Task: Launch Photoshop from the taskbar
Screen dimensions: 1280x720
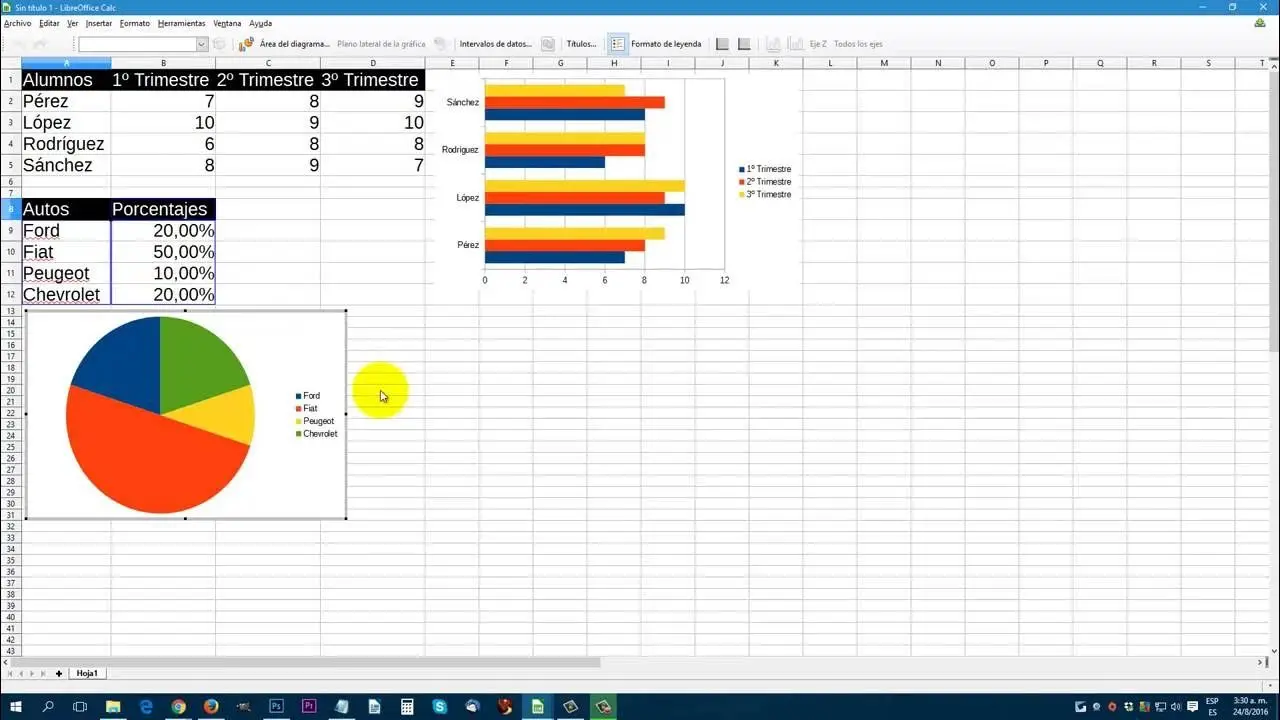Action: coord(276,706)
